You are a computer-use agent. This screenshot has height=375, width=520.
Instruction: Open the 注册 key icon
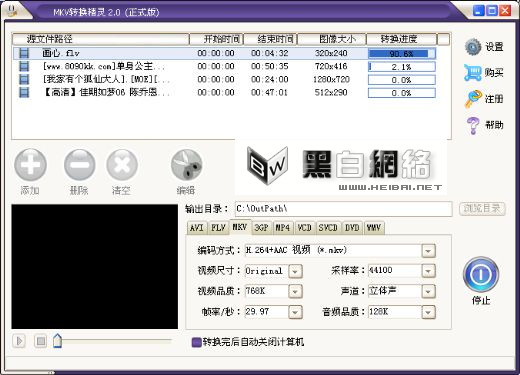pyautogui.click(x=473, y=99)
